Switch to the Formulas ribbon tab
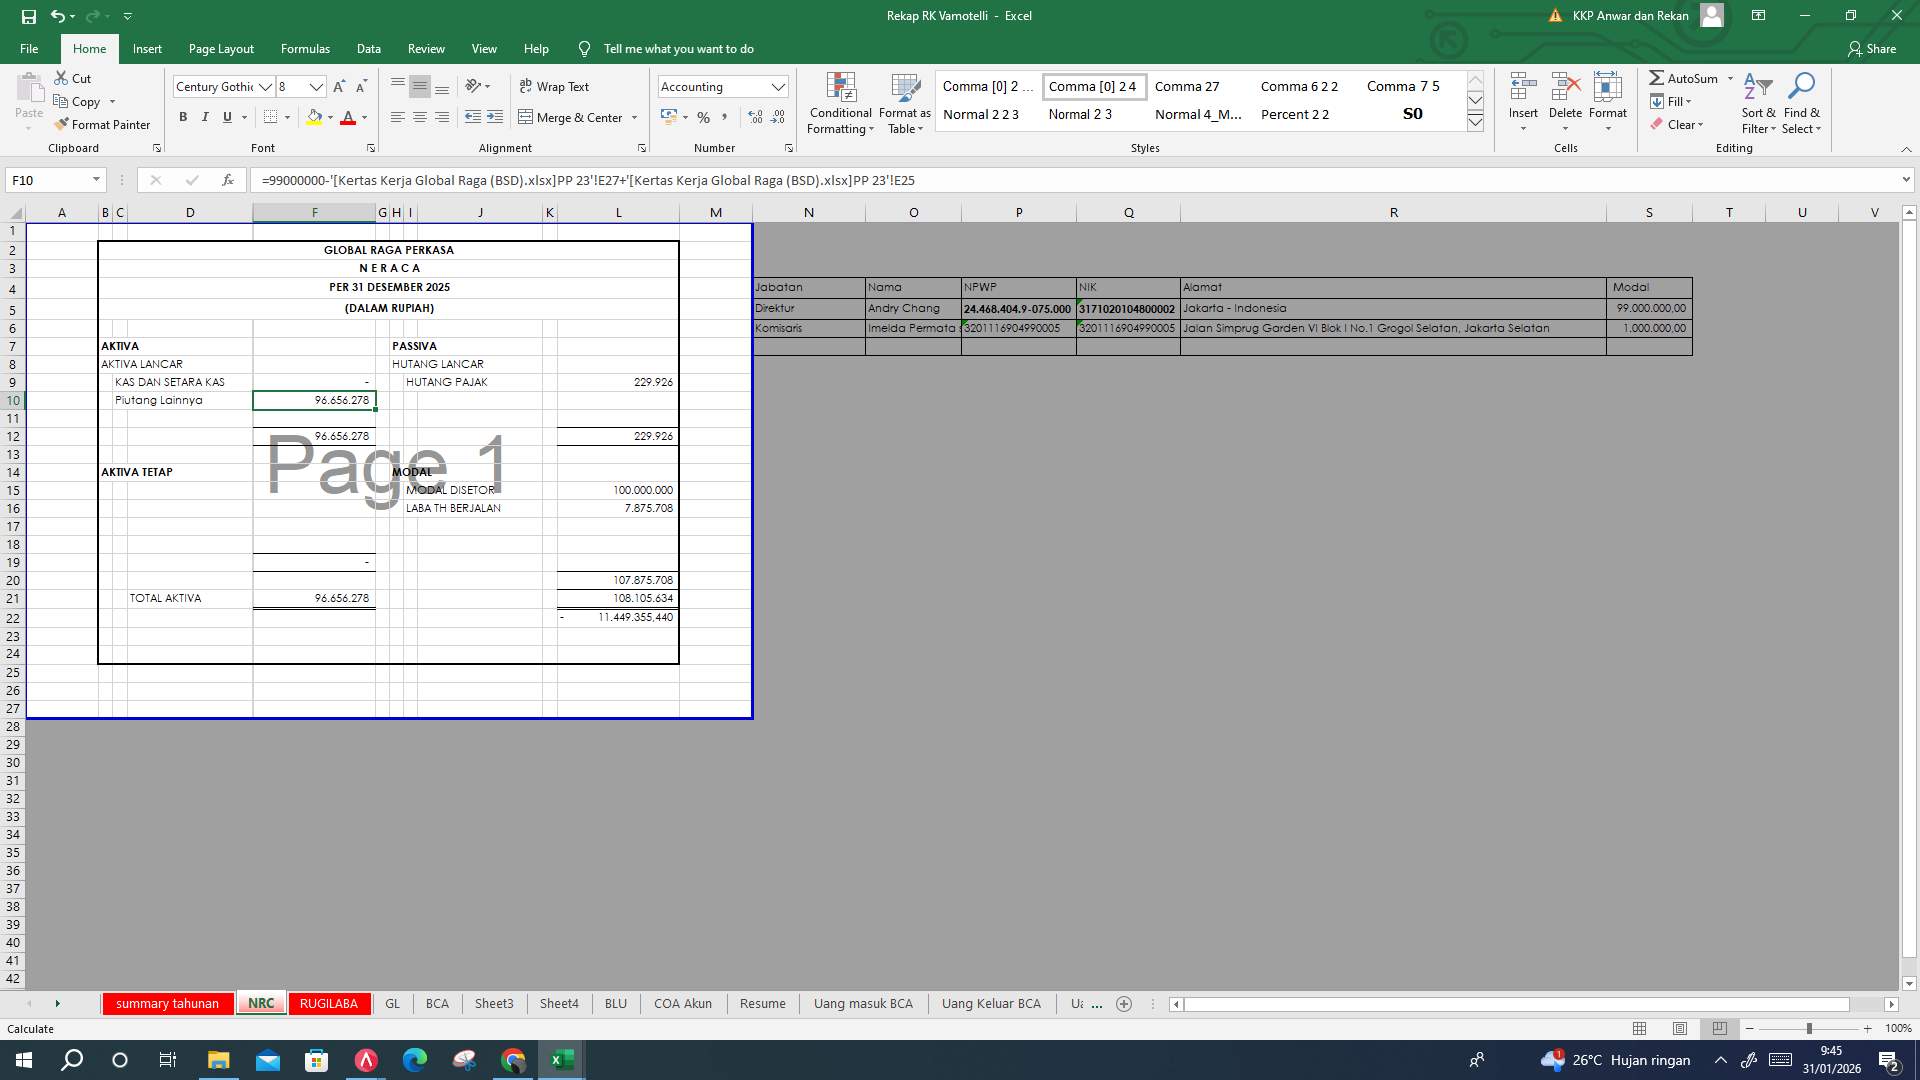Viewport: 1920px width, 1080px height. coord(305,48)
